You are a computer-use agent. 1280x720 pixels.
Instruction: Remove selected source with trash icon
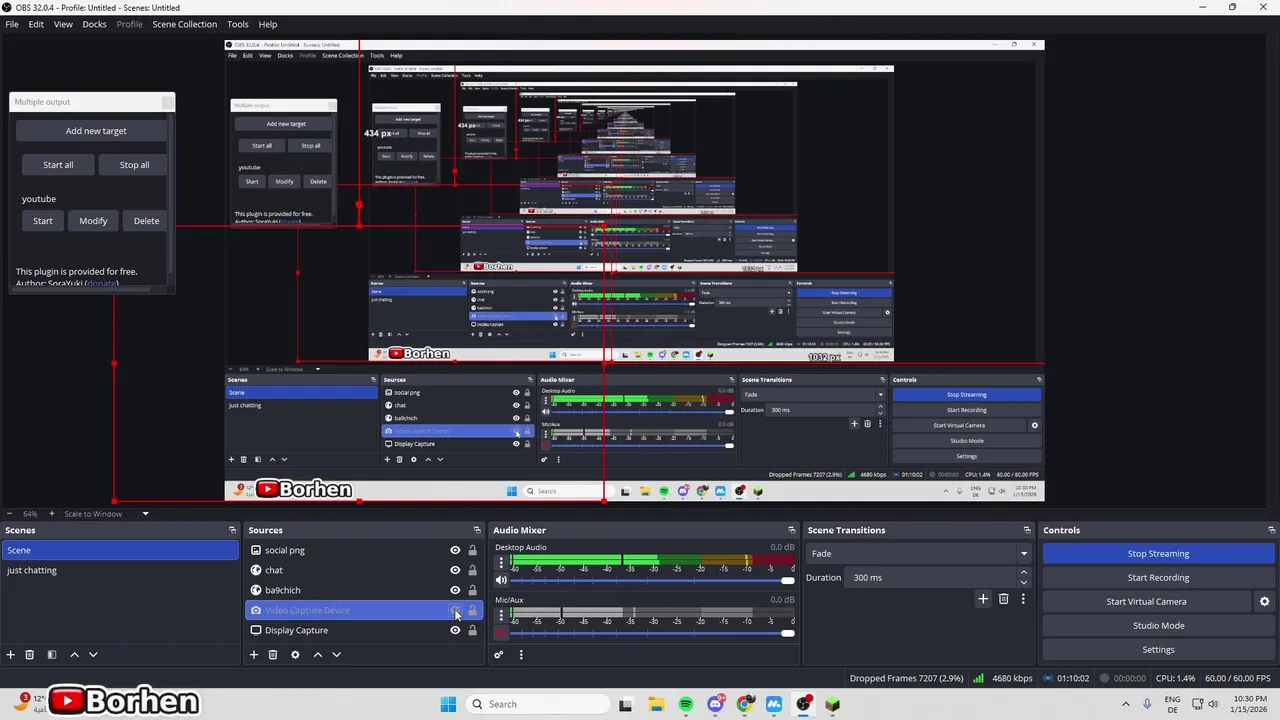273,655
